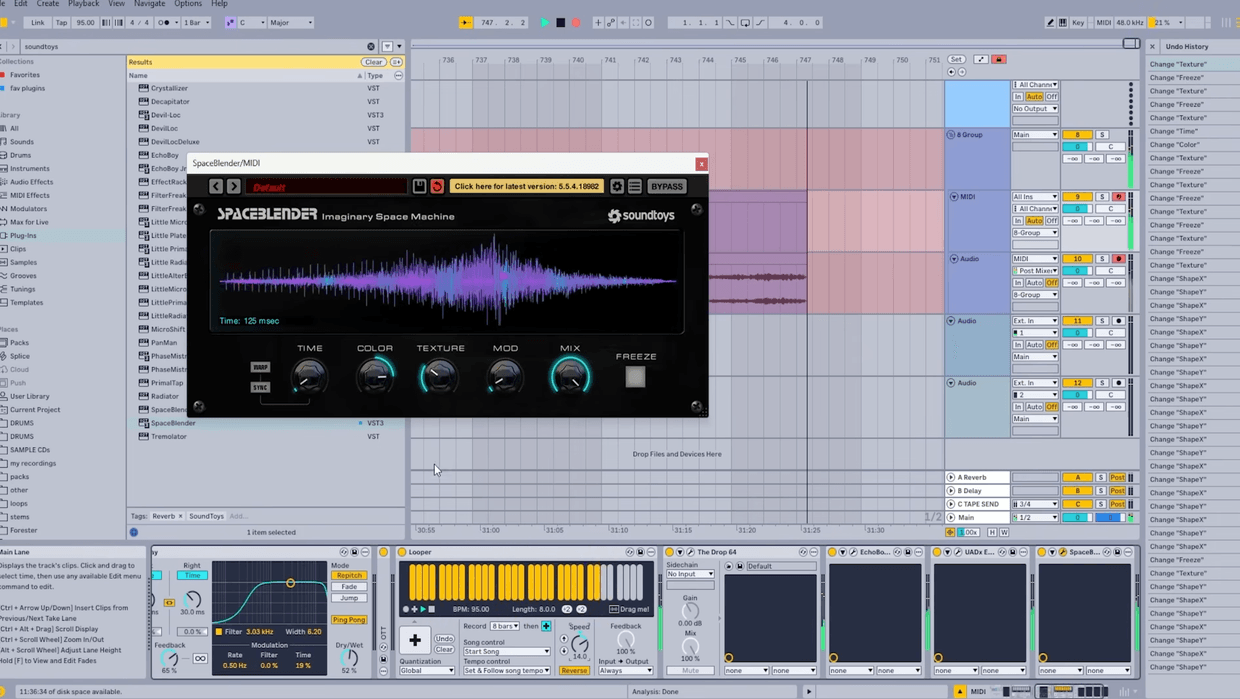Click the BYPASS button in SpaceBlender

click(667, 186)
